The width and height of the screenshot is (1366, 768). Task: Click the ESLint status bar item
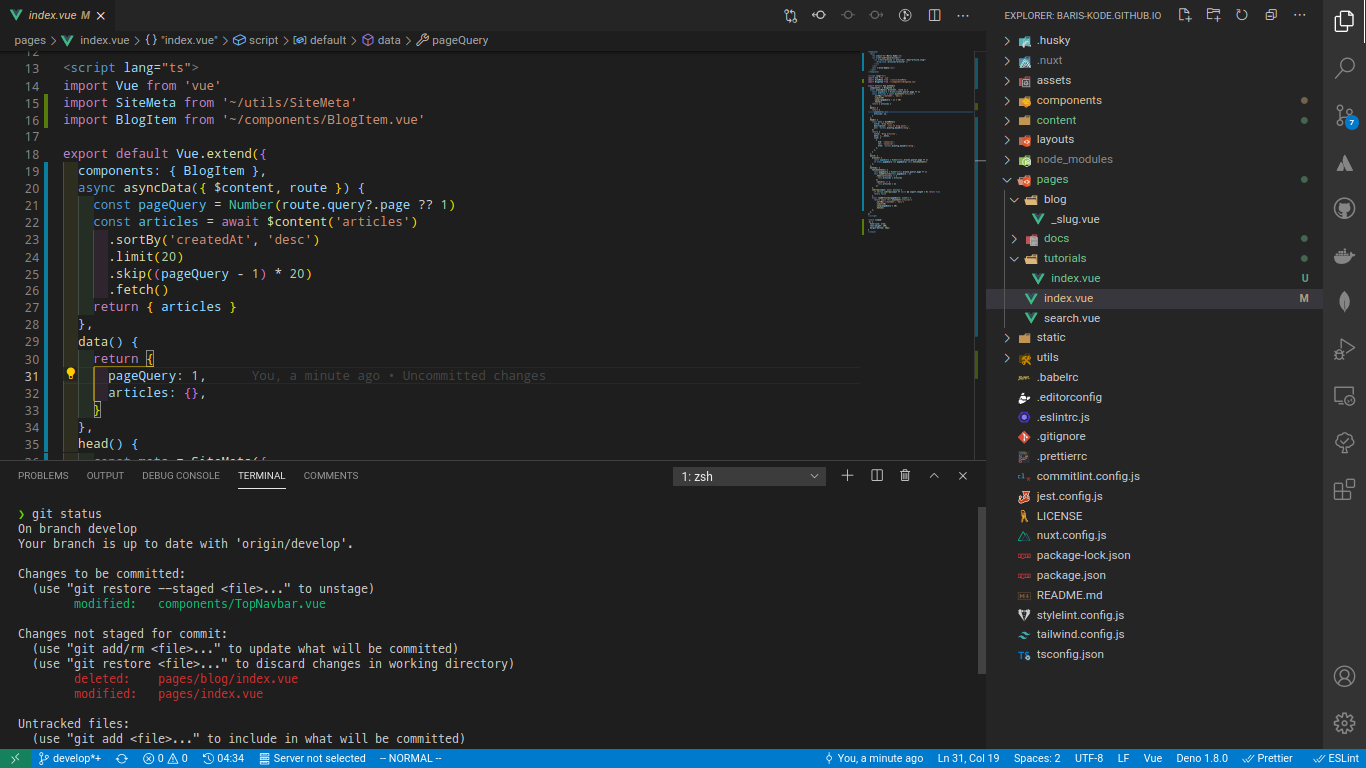(1335, 759)
